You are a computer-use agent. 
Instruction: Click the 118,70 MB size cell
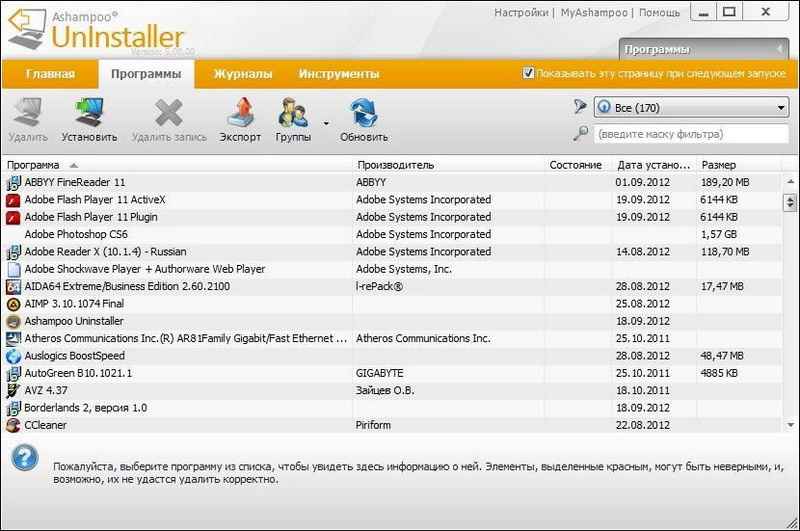pyautogui.click(x=724, y=251)
